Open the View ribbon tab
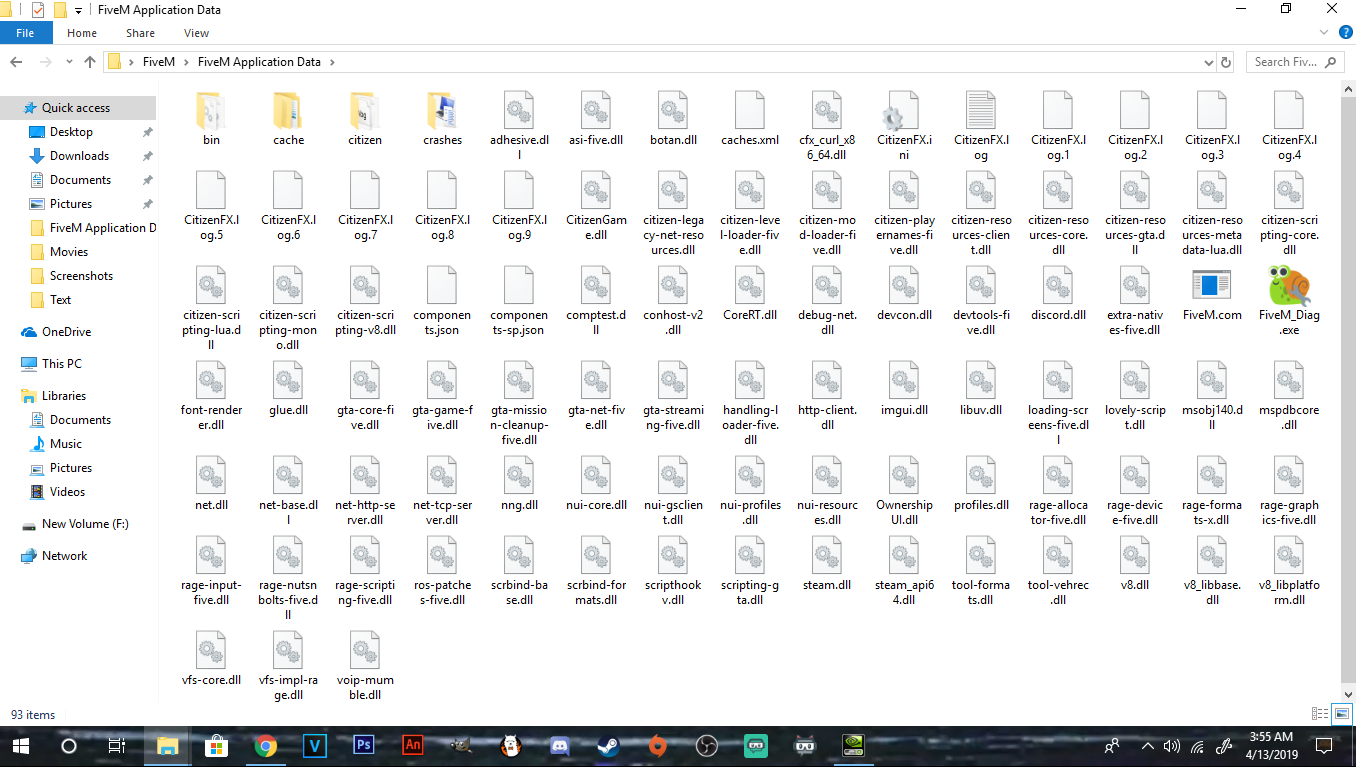 (x=196, y=33)
